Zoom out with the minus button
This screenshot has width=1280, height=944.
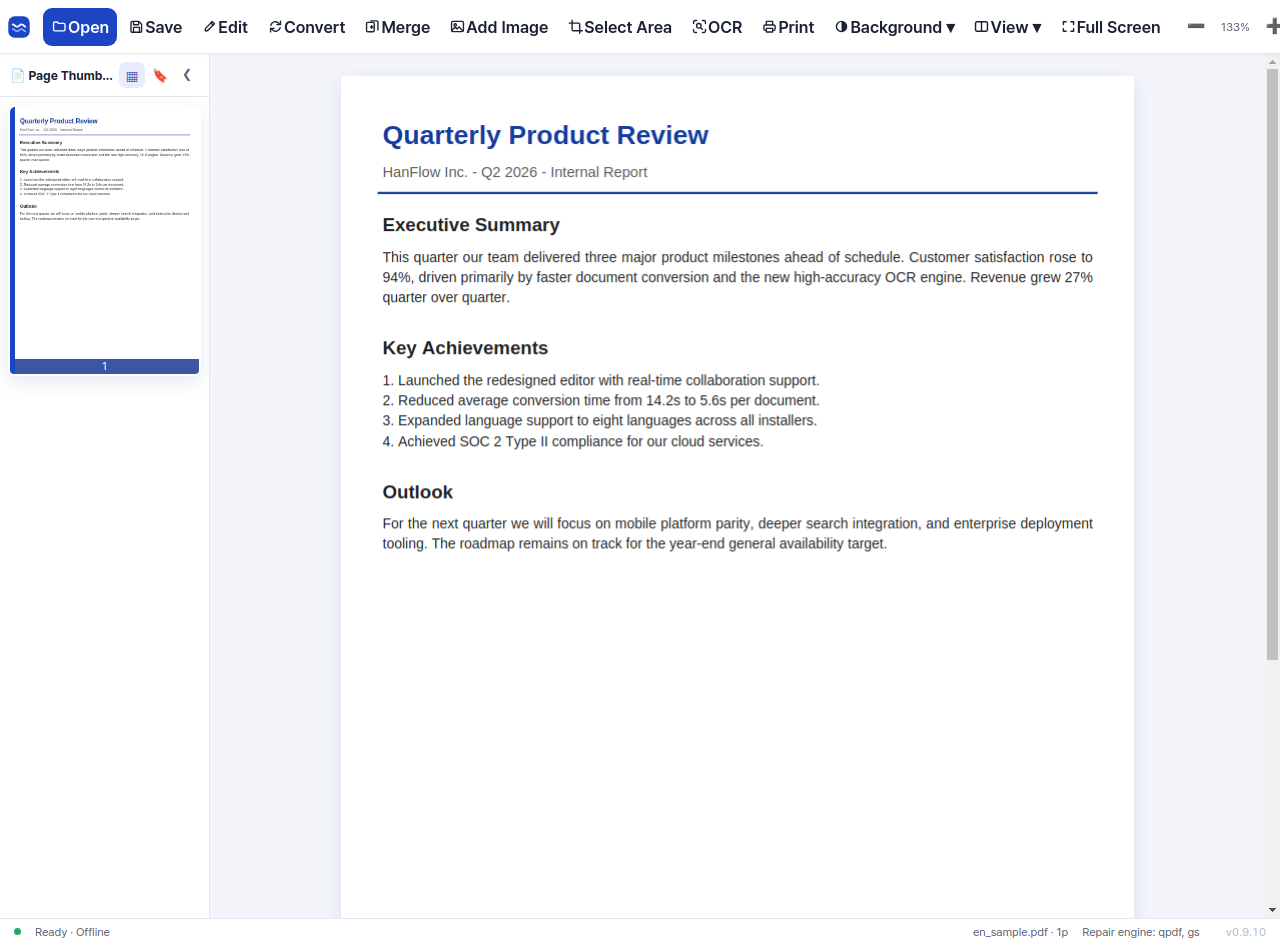tap(1196, 26)
